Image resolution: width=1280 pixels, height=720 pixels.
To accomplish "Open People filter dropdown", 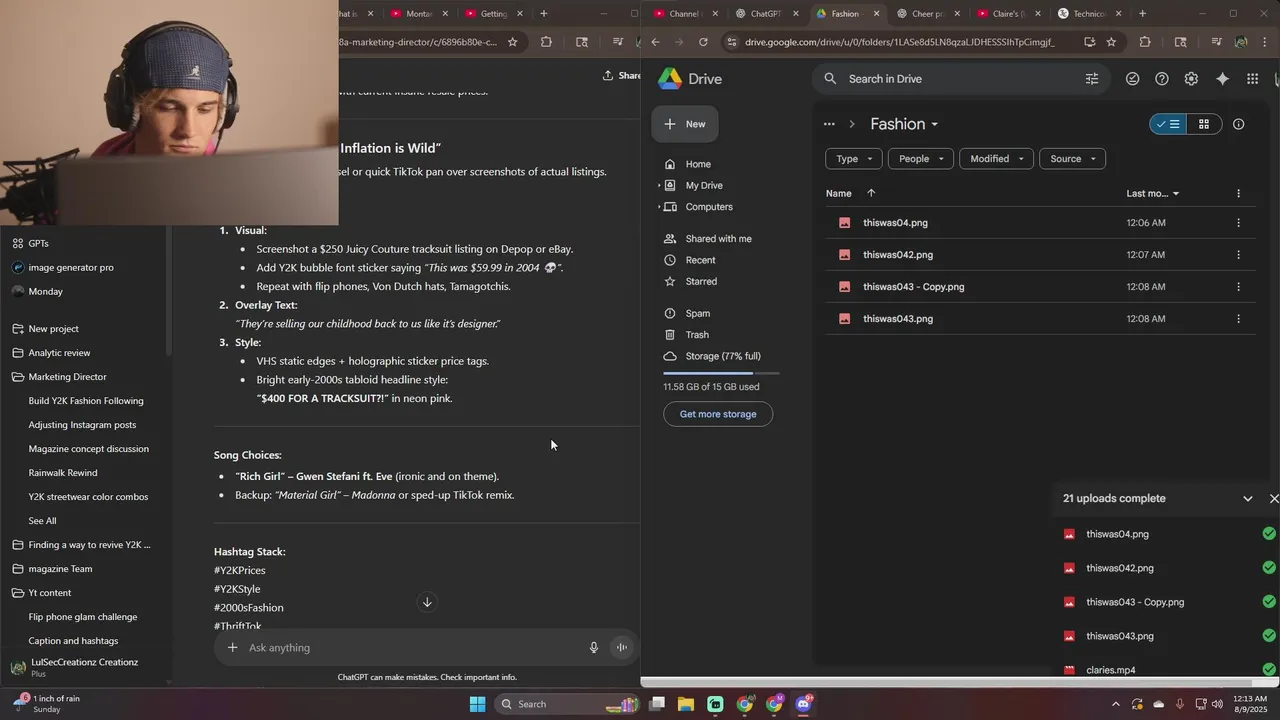I will coord(920,159).
